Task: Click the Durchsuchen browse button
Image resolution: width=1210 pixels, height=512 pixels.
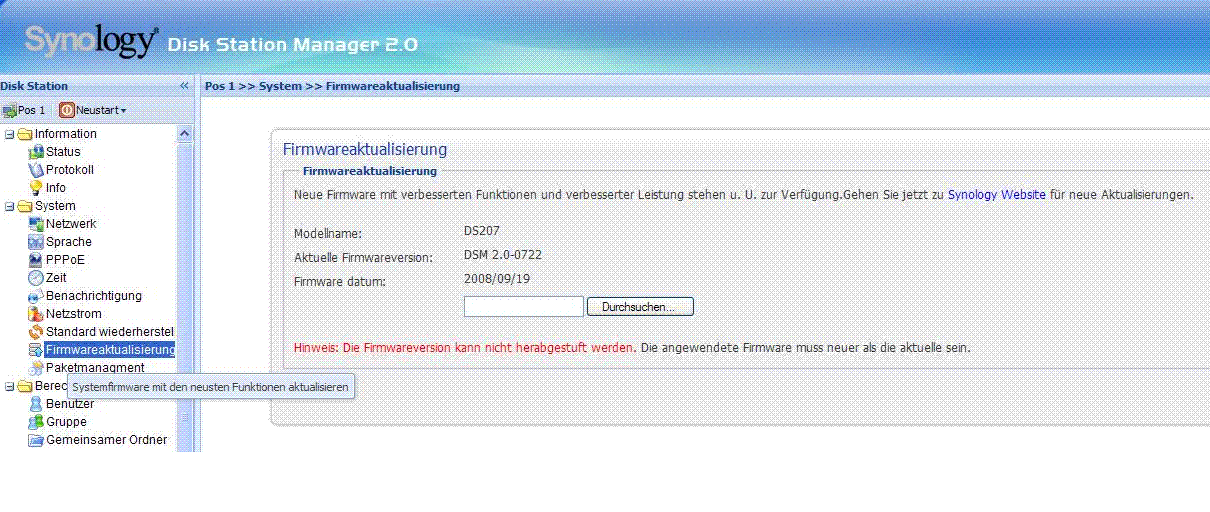Action: click(x=640, y=307)
